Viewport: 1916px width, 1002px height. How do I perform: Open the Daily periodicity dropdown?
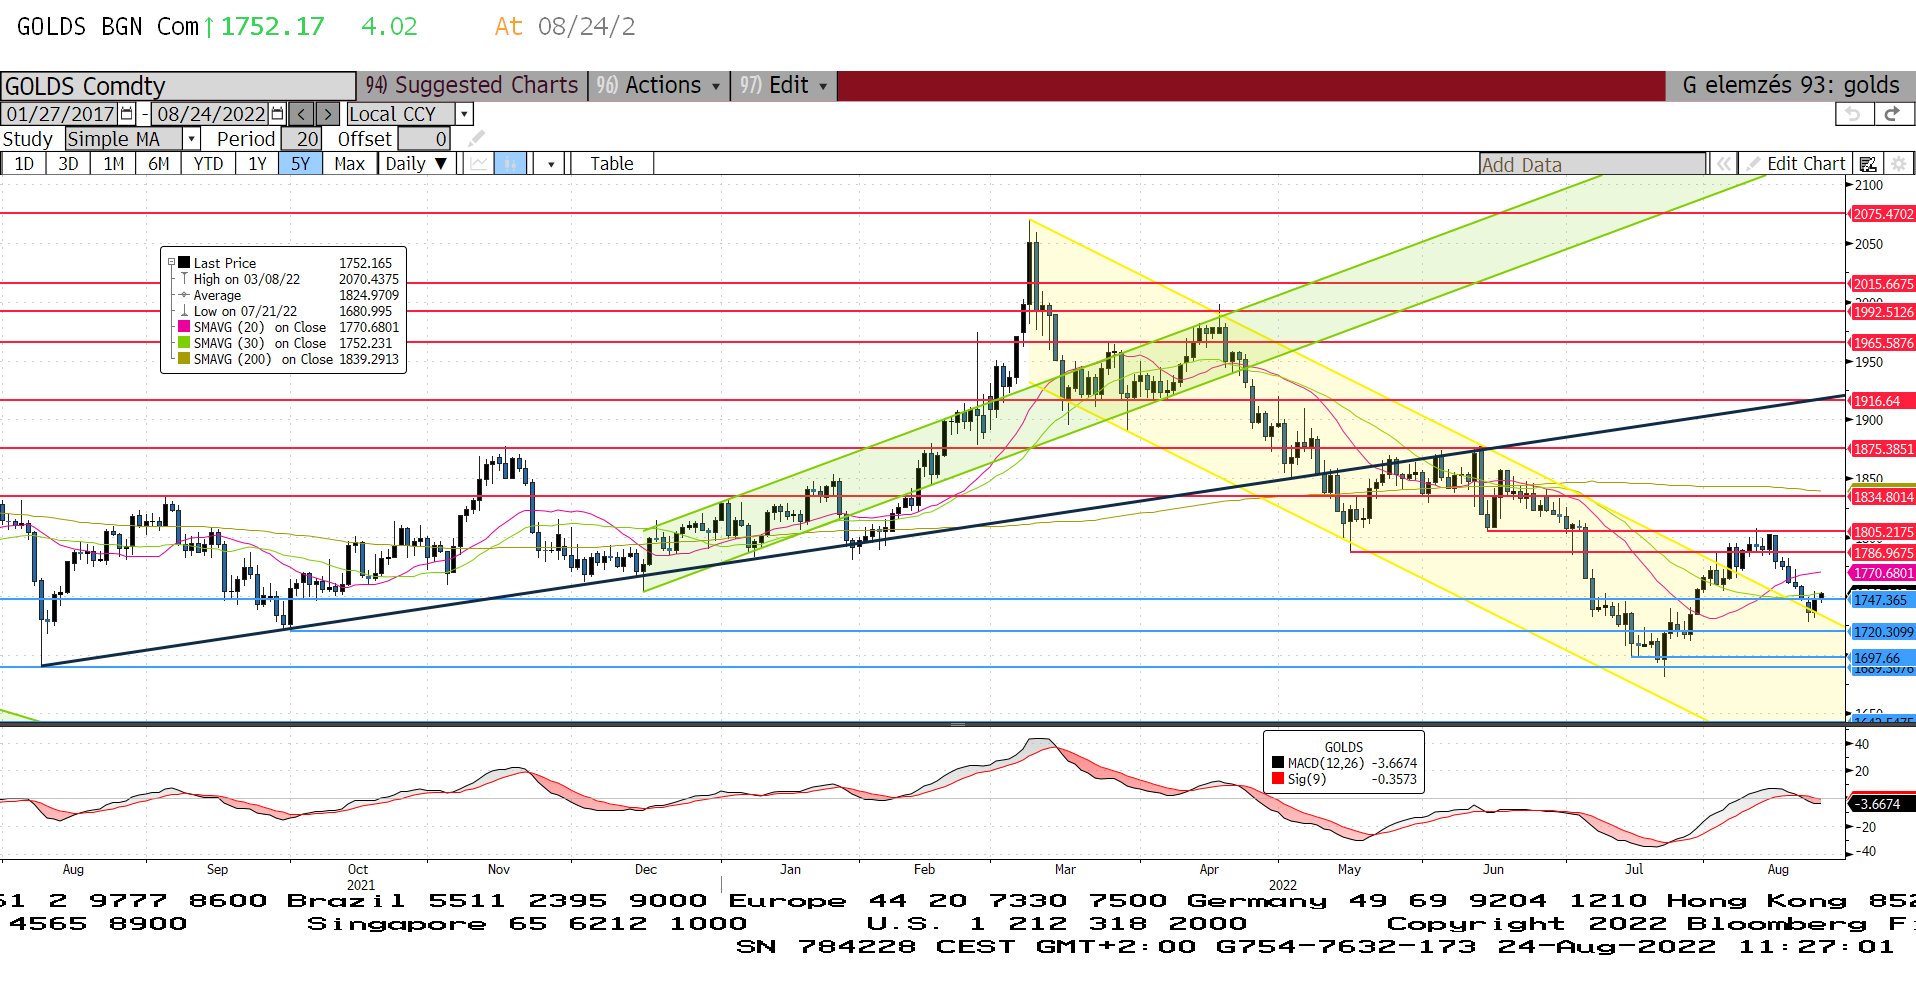[x=416, y=164]
